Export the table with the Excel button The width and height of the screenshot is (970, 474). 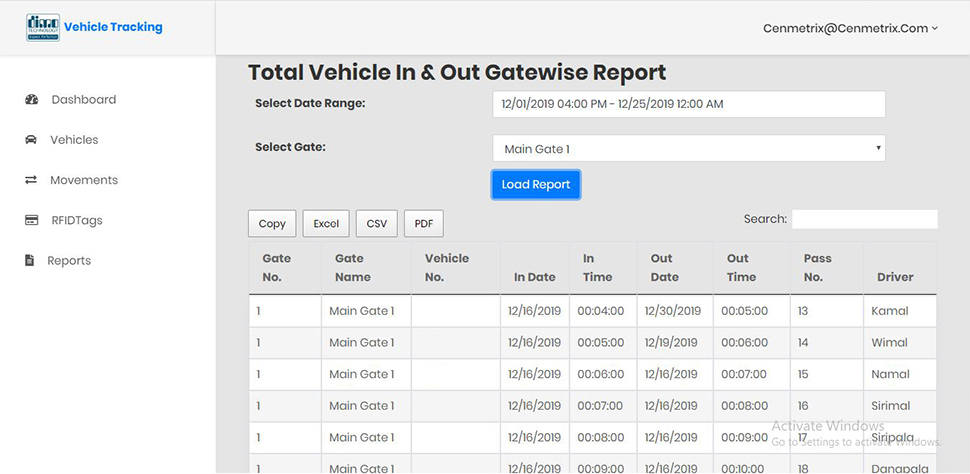pyautogui.click(x=326, y=223)
